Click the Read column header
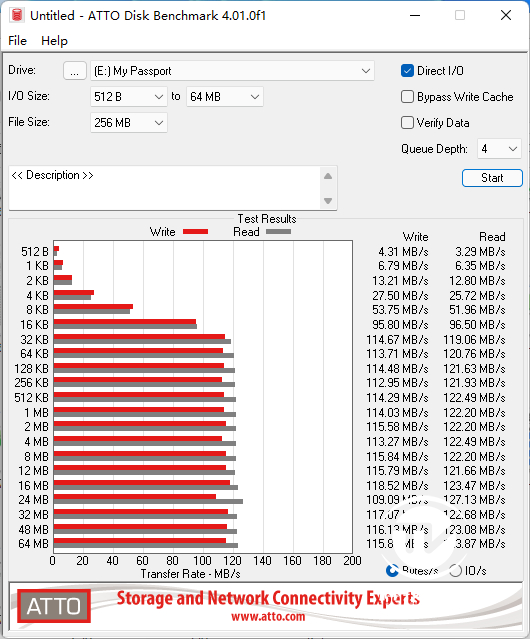The width and height of the screenshot is (530, 639). pyautogui.click(x=492, y=237)
